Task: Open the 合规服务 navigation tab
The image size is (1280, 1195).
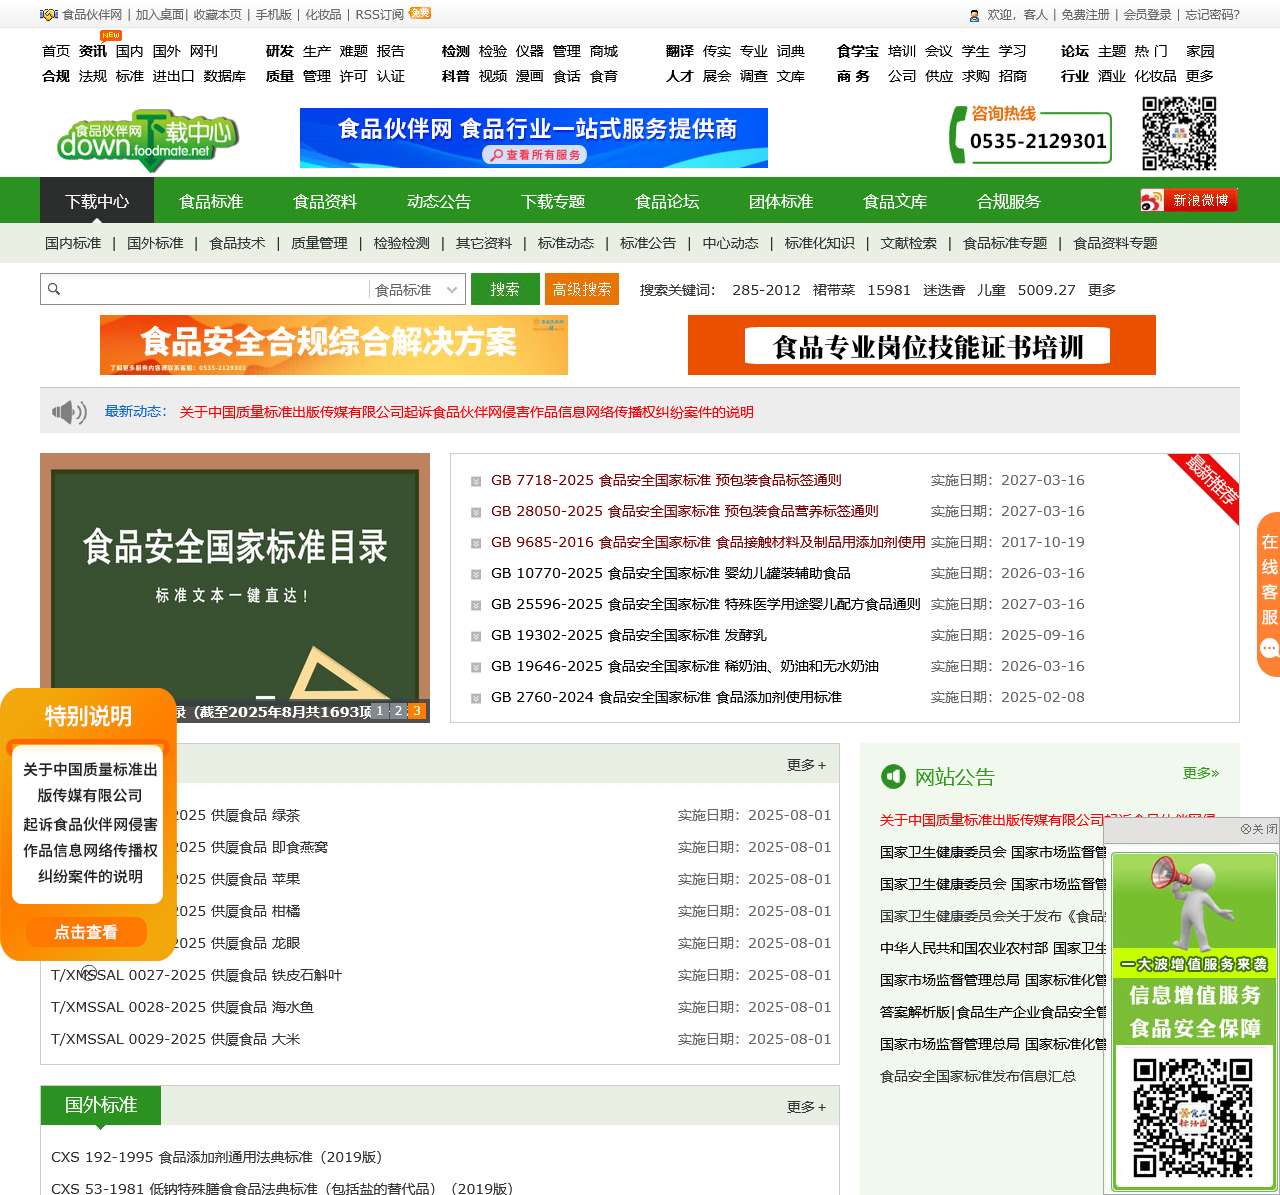Action: coord(1008,200)
